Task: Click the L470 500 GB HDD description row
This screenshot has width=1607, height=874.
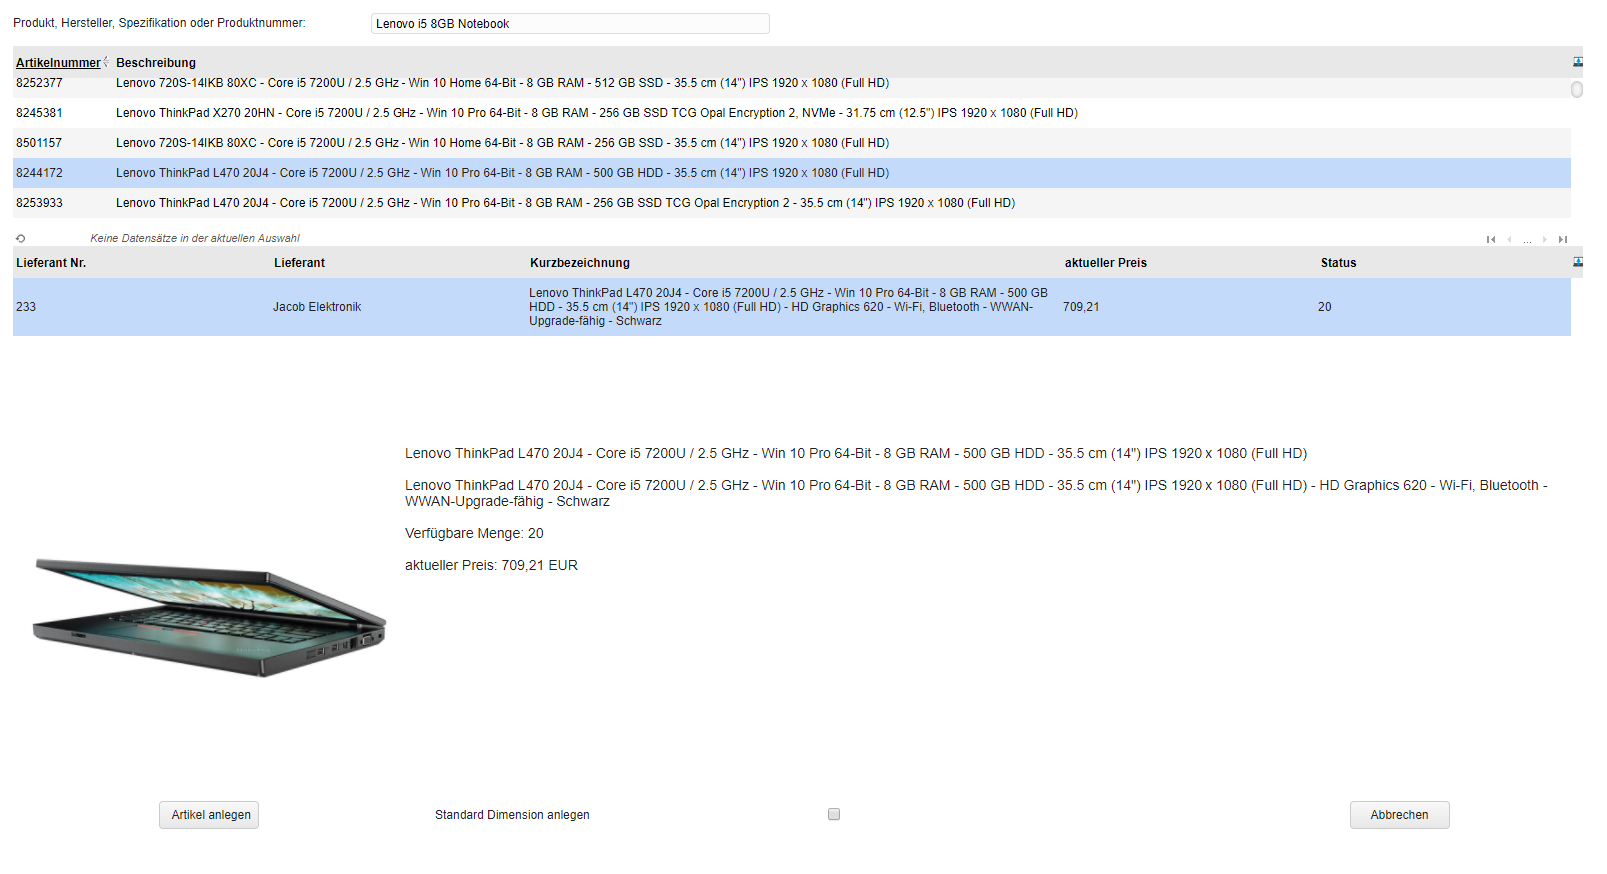Action: point(502,173)
